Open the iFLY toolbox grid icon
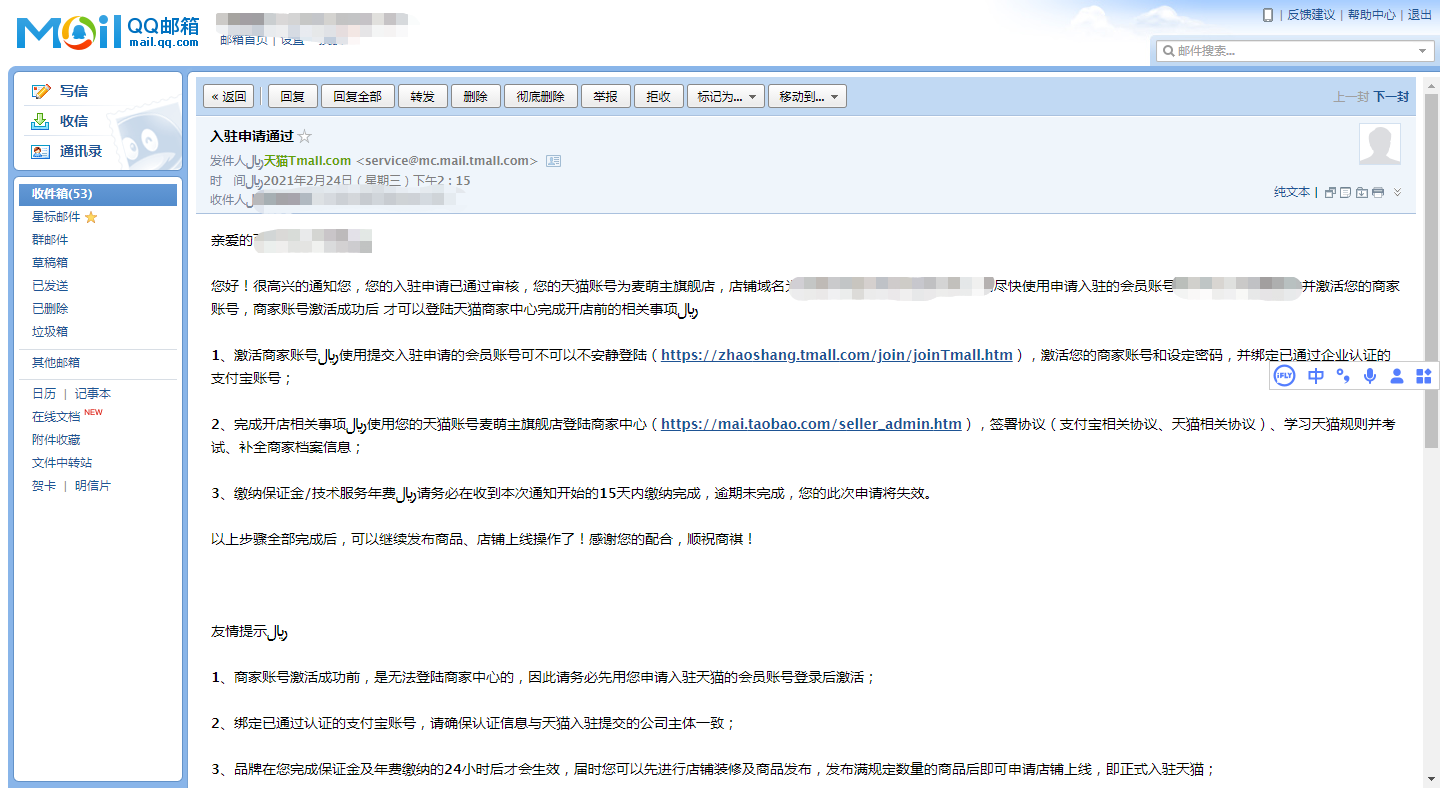Image resolution: width=1440 pixels, height=788 pixels. [x=1424, y=376]
